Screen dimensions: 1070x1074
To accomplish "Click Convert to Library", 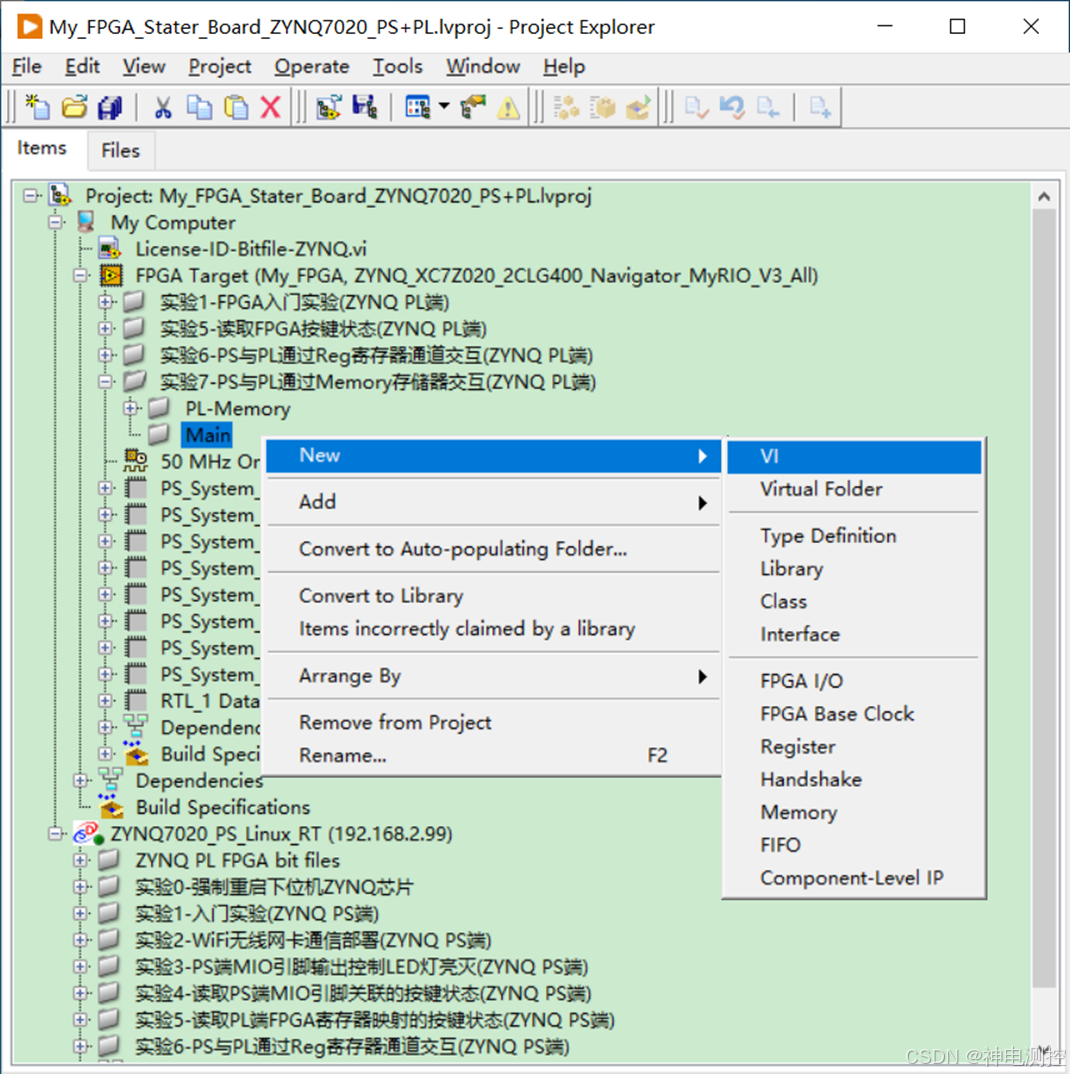I will click(x=493, y=596).
